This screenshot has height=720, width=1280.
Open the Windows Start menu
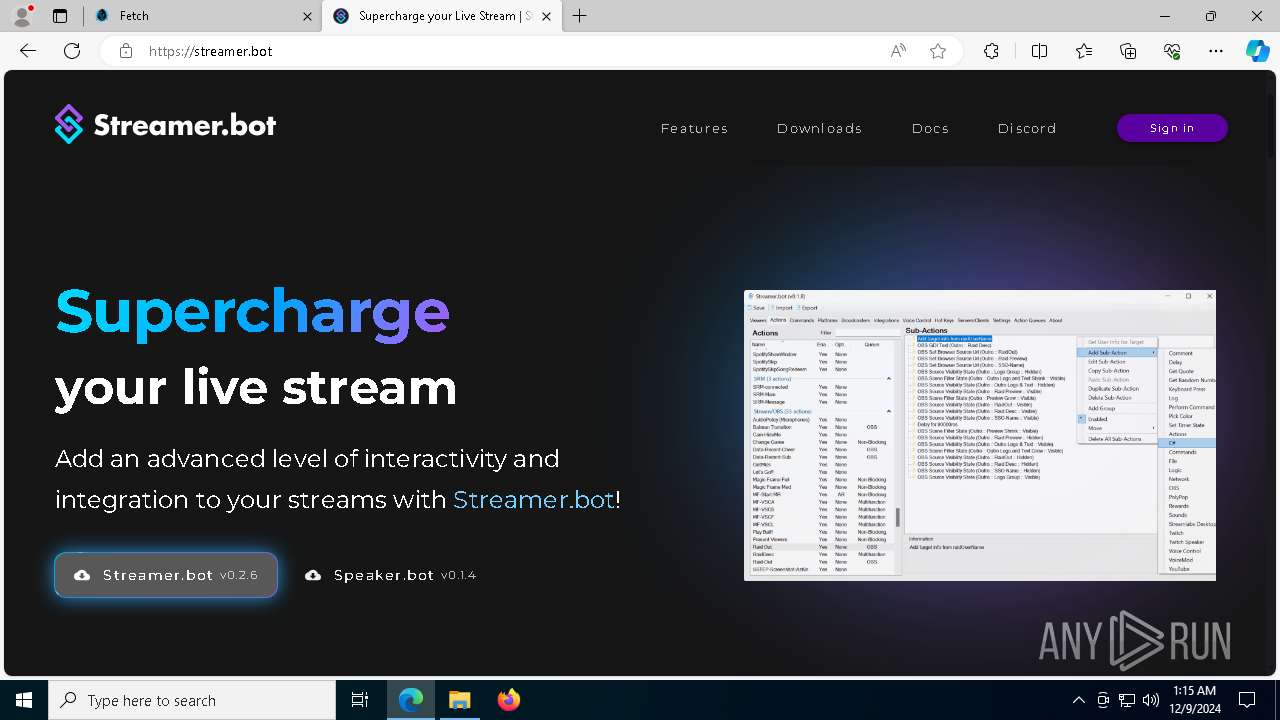24,700
